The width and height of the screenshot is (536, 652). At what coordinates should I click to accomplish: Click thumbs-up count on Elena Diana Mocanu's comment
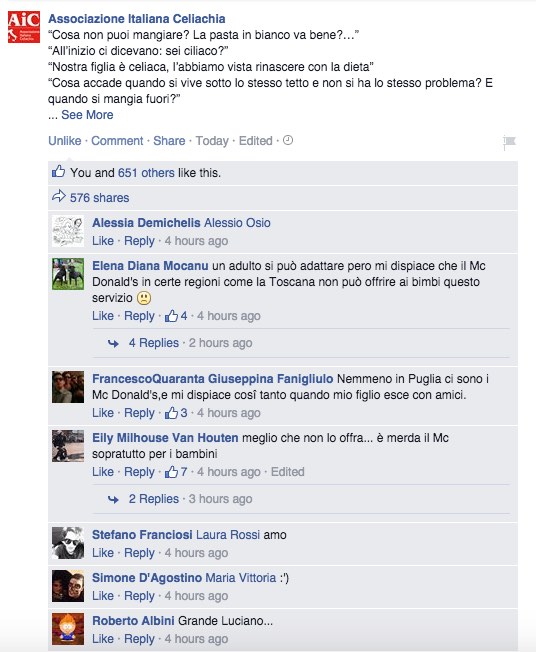click(x=176, y=316)
